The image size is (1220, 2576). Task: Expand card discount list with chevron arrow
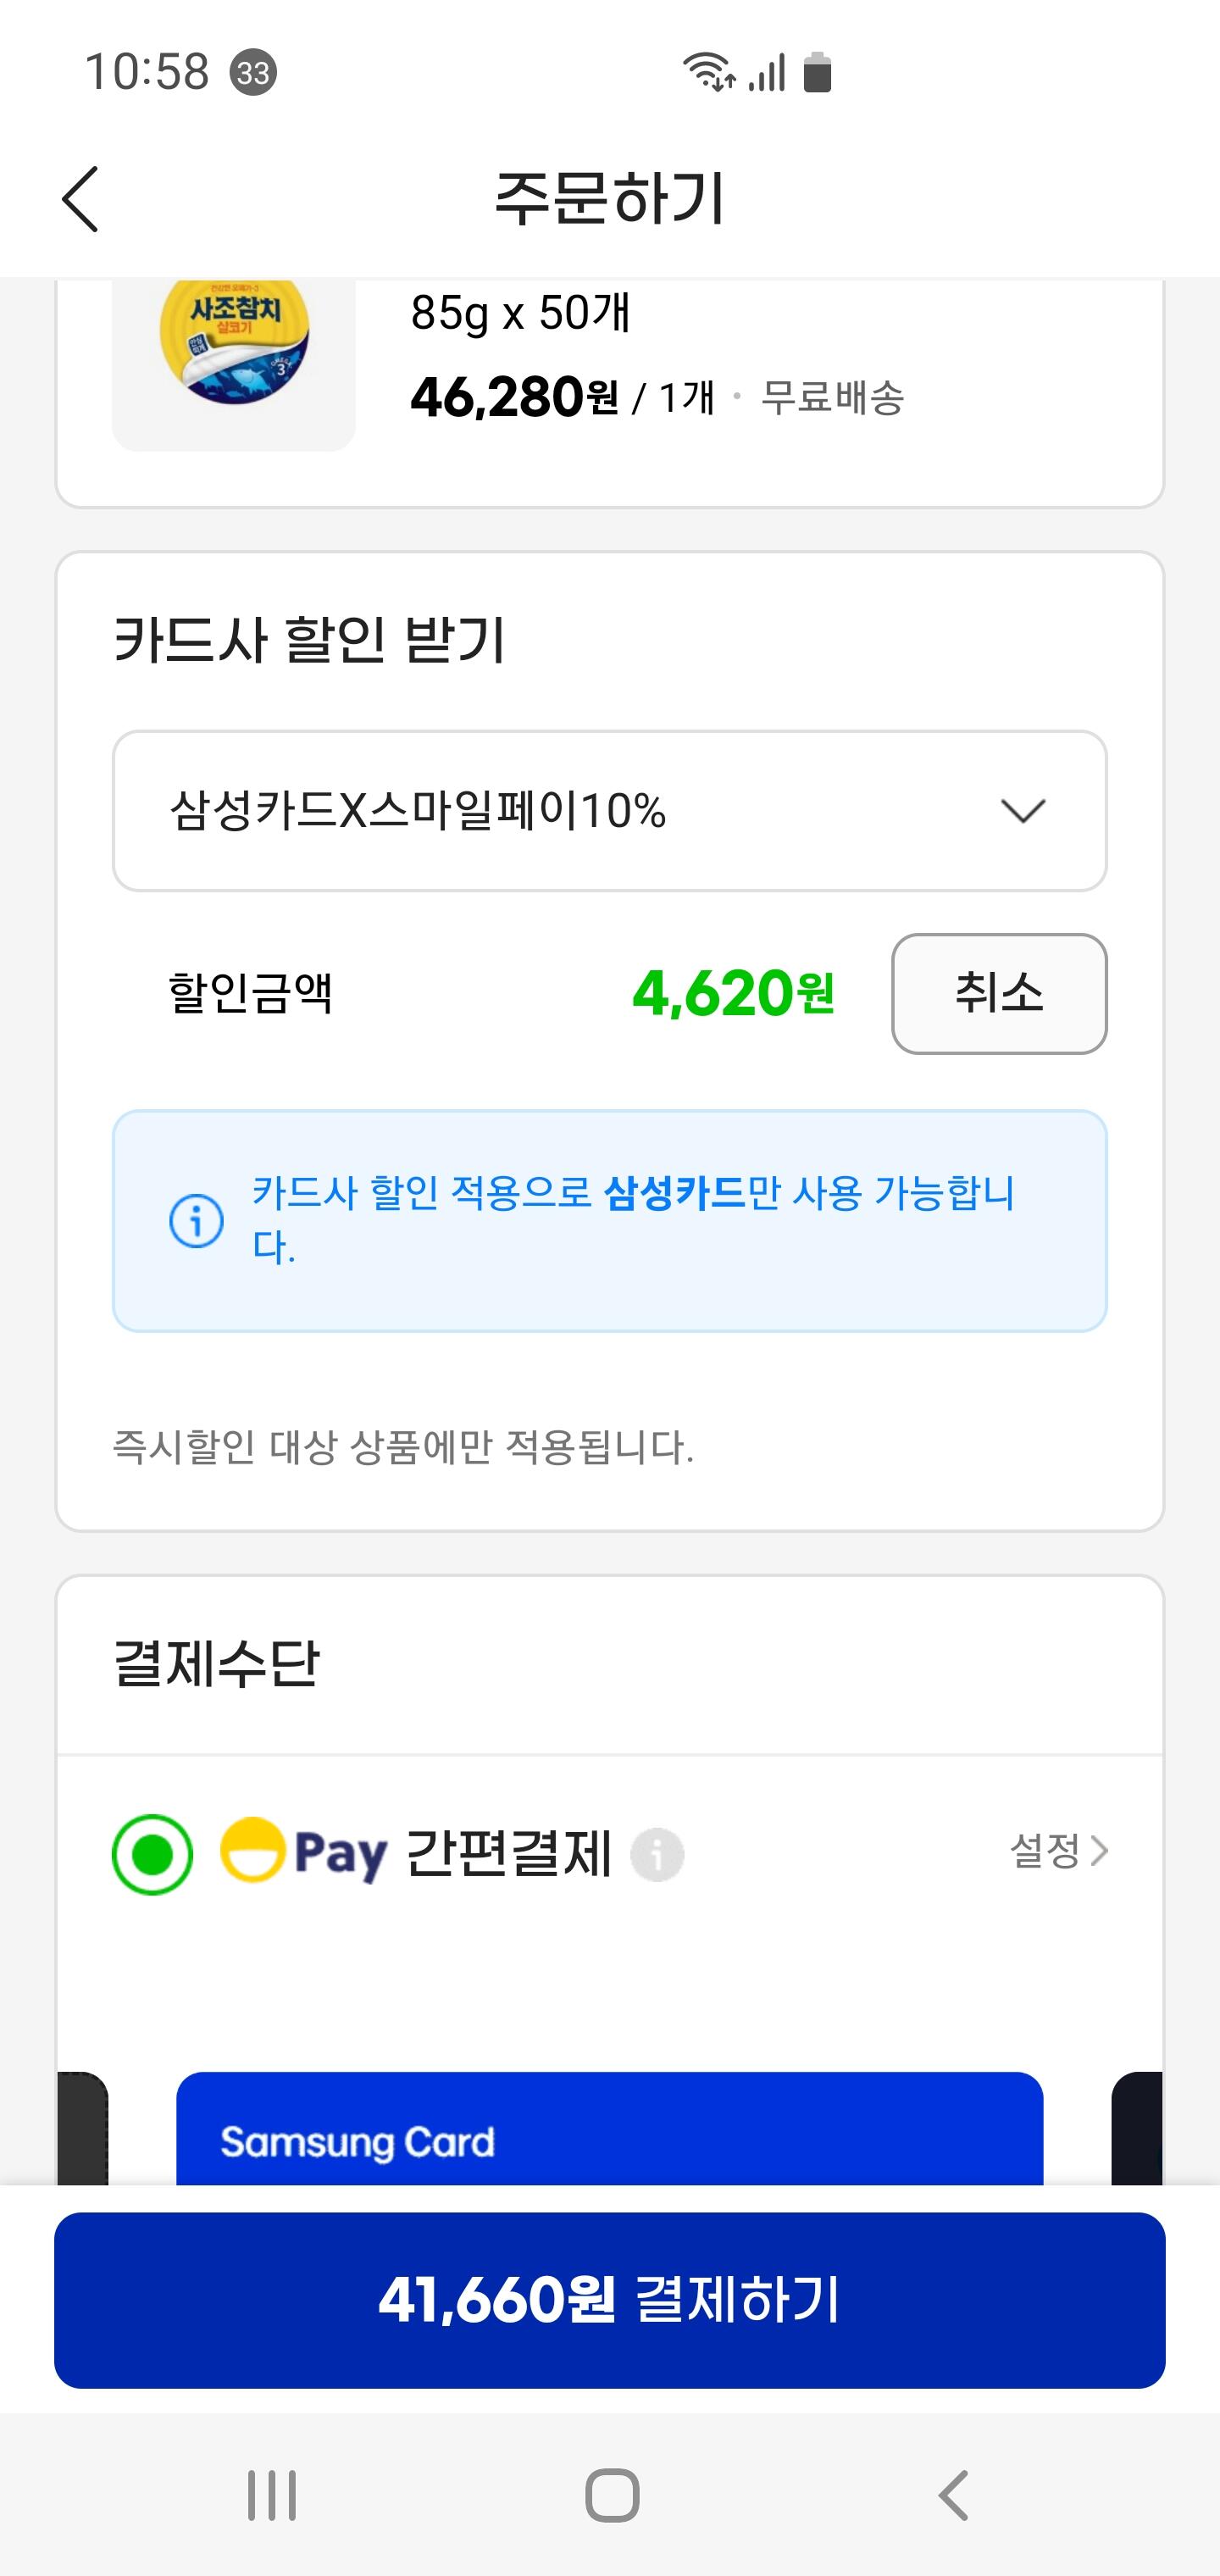click(x=1023, y=811)
